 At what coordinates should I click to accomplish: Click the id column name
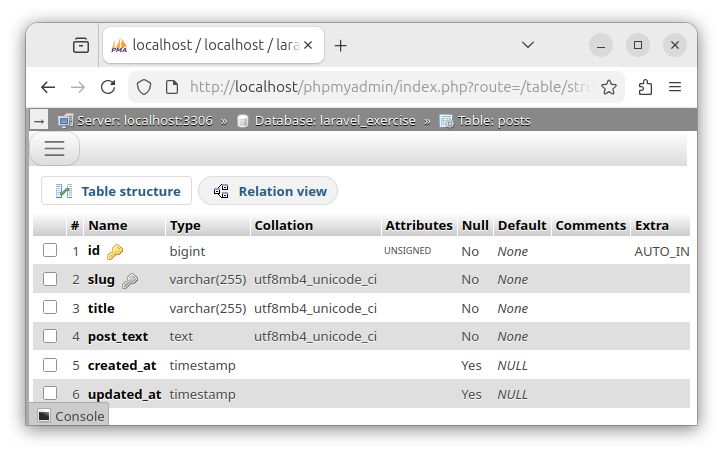click(x=94, y=250)
